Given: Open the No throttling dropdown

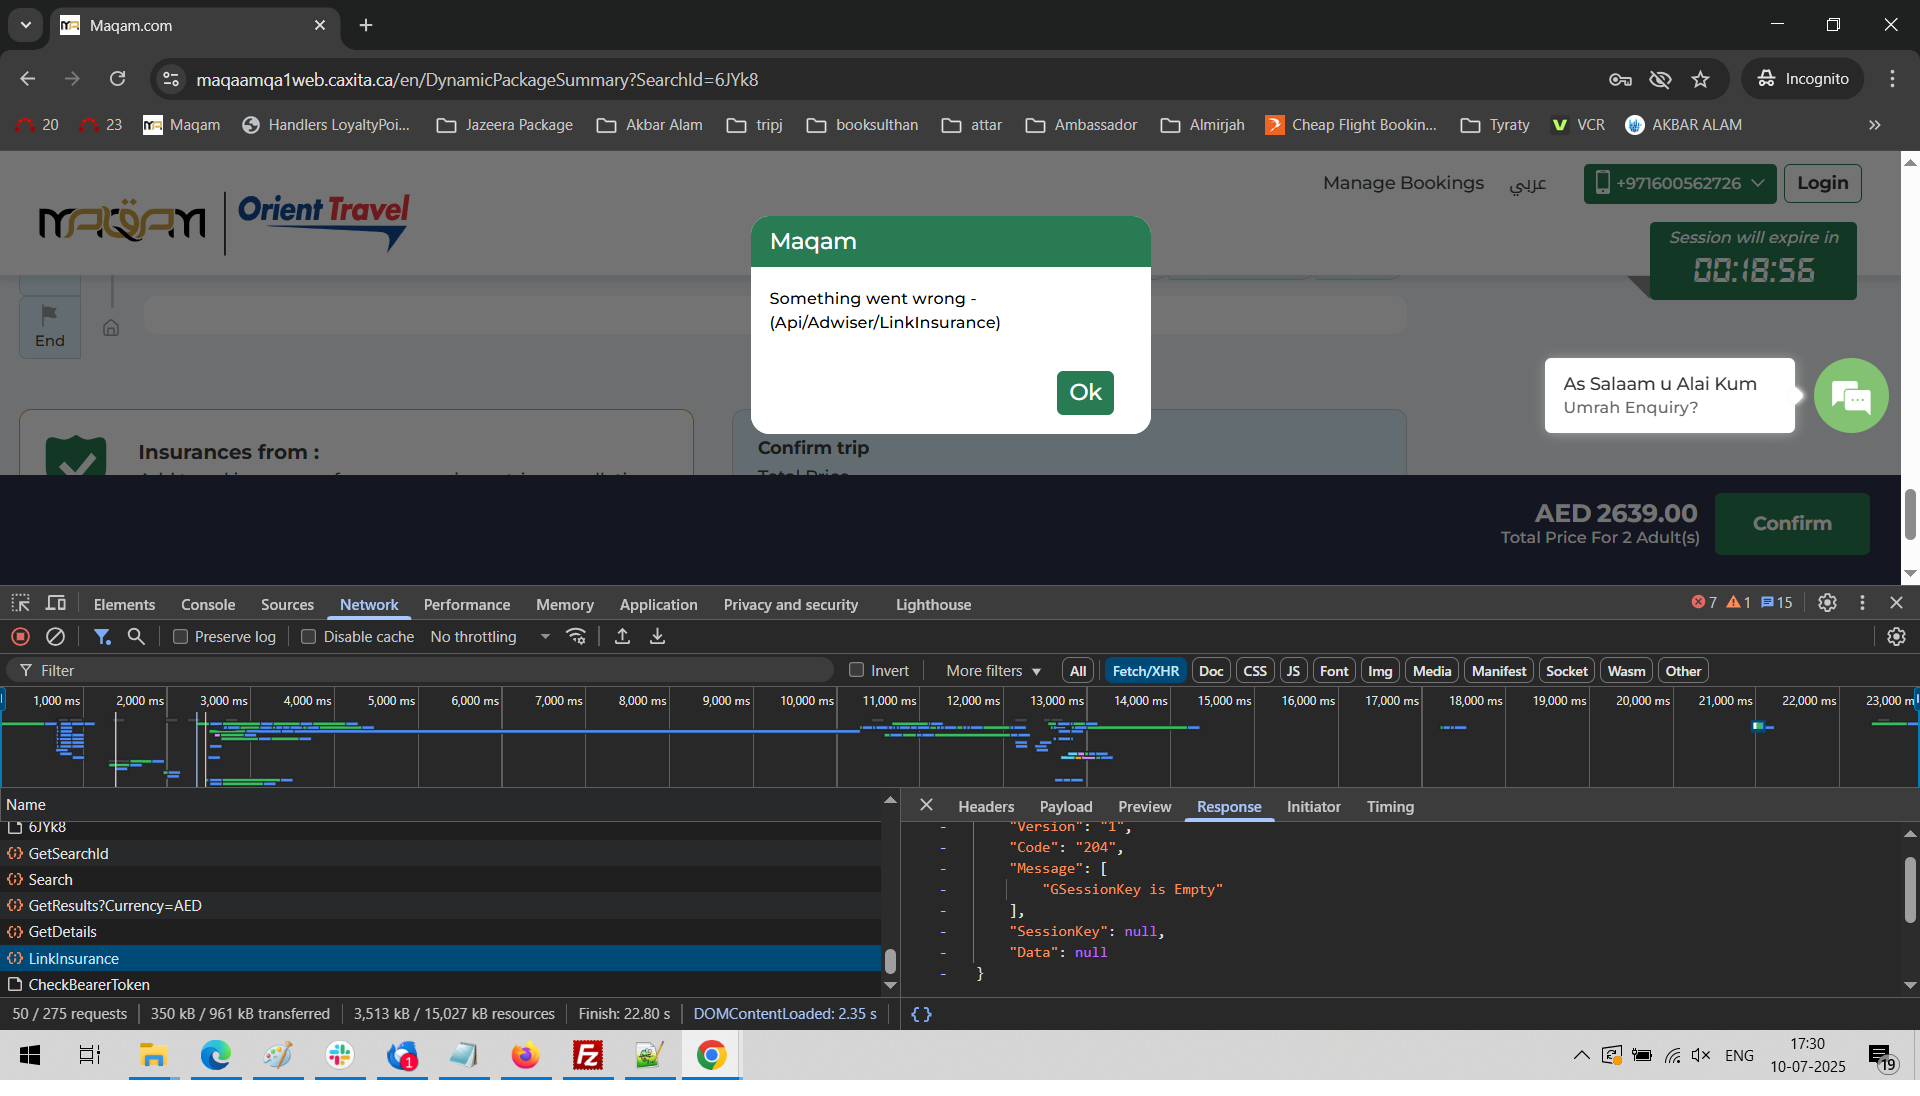Looking at the screenshot, I should pyautogui.click(x=490, y=637).
